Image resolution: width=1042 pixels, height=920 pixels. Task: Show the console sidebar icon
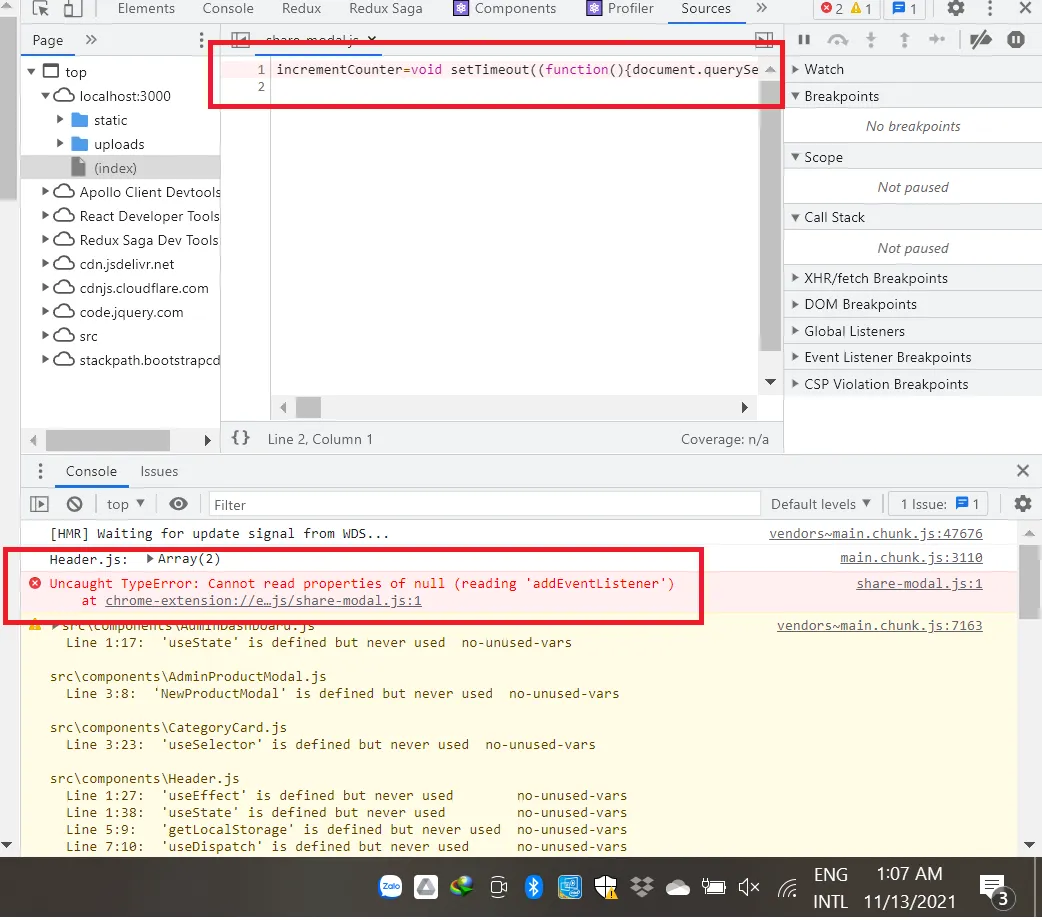40,505
